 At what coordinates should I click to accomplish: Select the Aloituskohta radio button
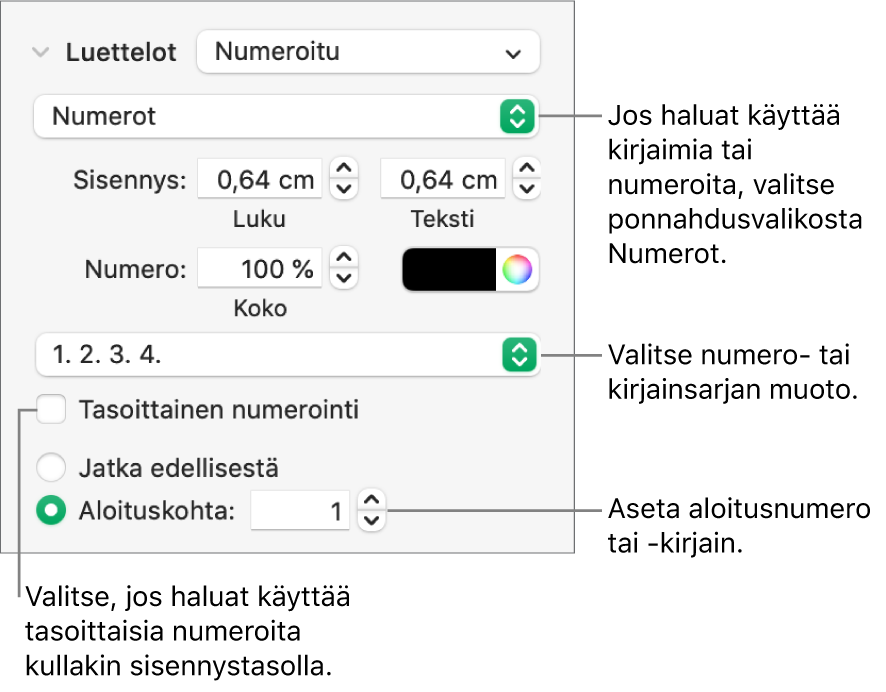[x=50, y=511]
